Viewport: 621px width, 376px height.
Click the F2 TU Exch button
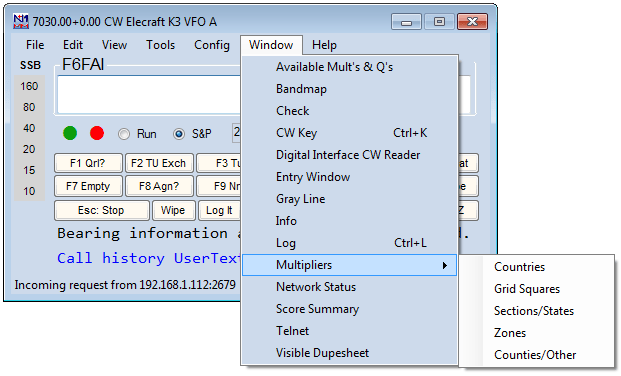159,163
